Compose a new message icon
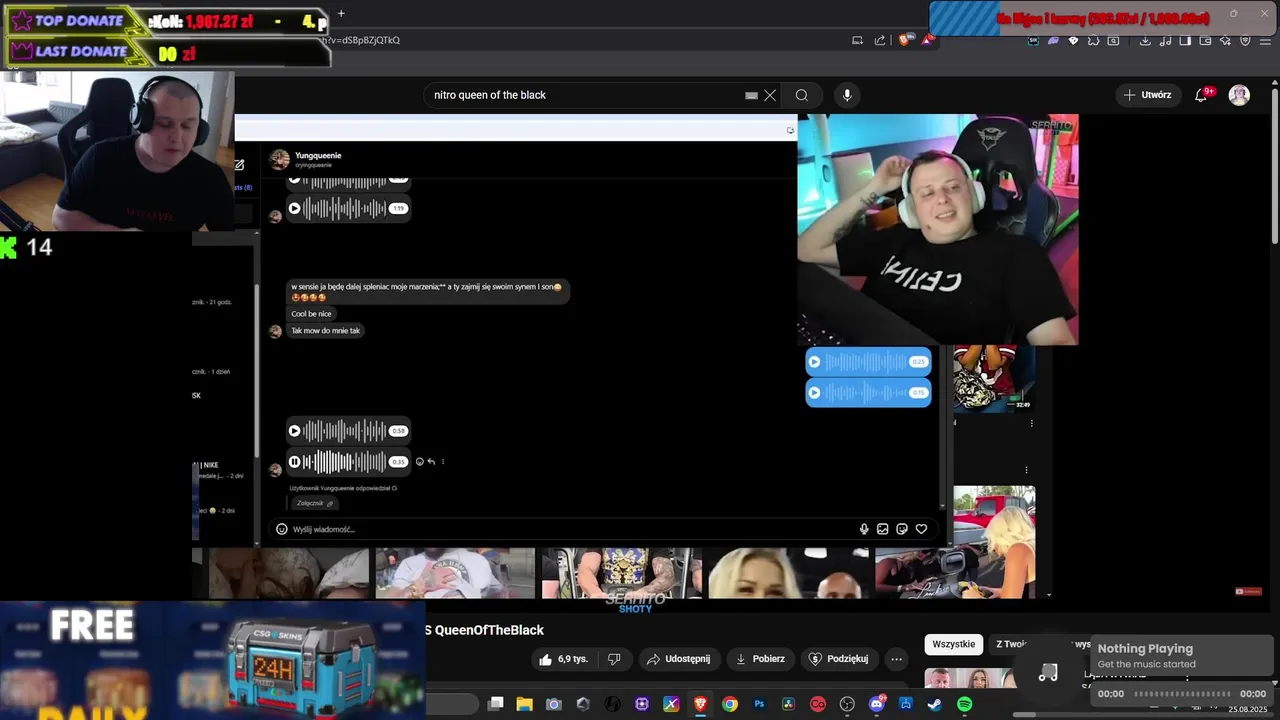 point(239,165)
